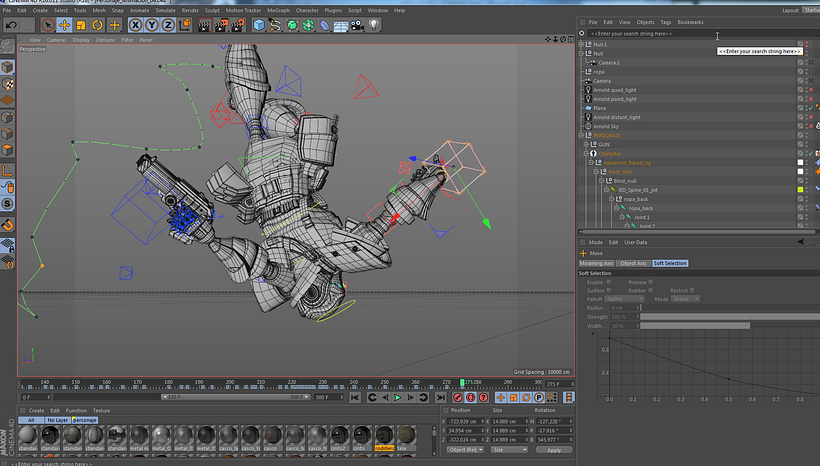Viewport: 820px width, 466px height.
Task: Switch to the Object Axis tab
Action: point(633,263)
